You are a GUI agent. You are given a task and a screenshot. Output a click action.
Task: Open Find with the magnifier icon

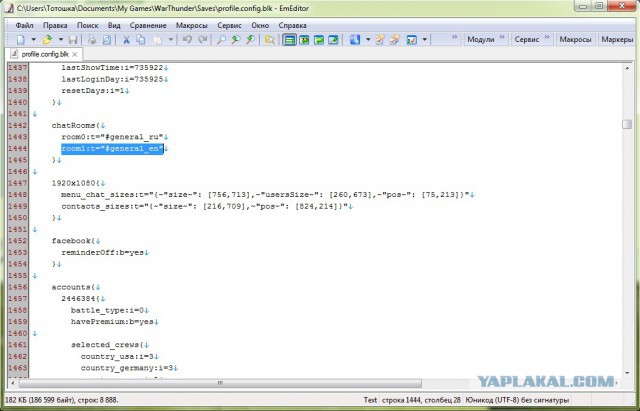click(x=221, y=40)
